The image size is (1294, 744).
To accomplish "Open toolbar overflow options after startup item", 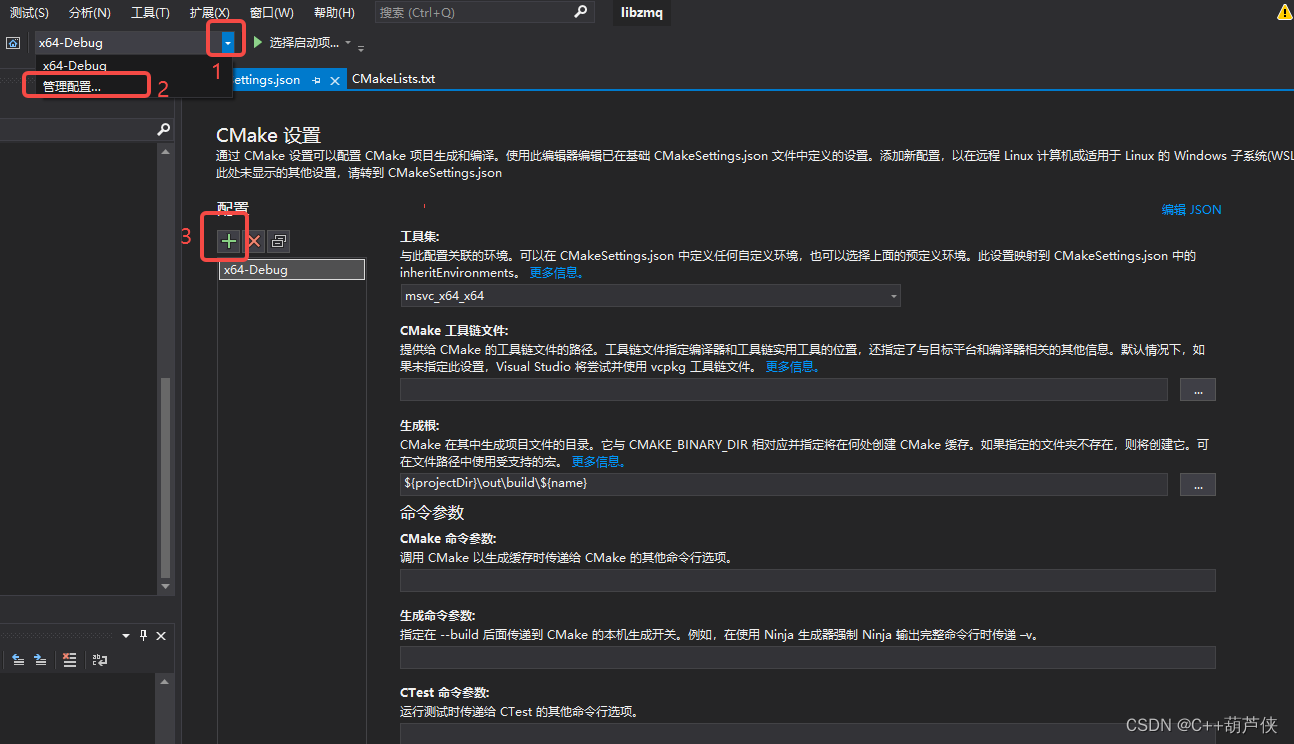I will (361, 46).
